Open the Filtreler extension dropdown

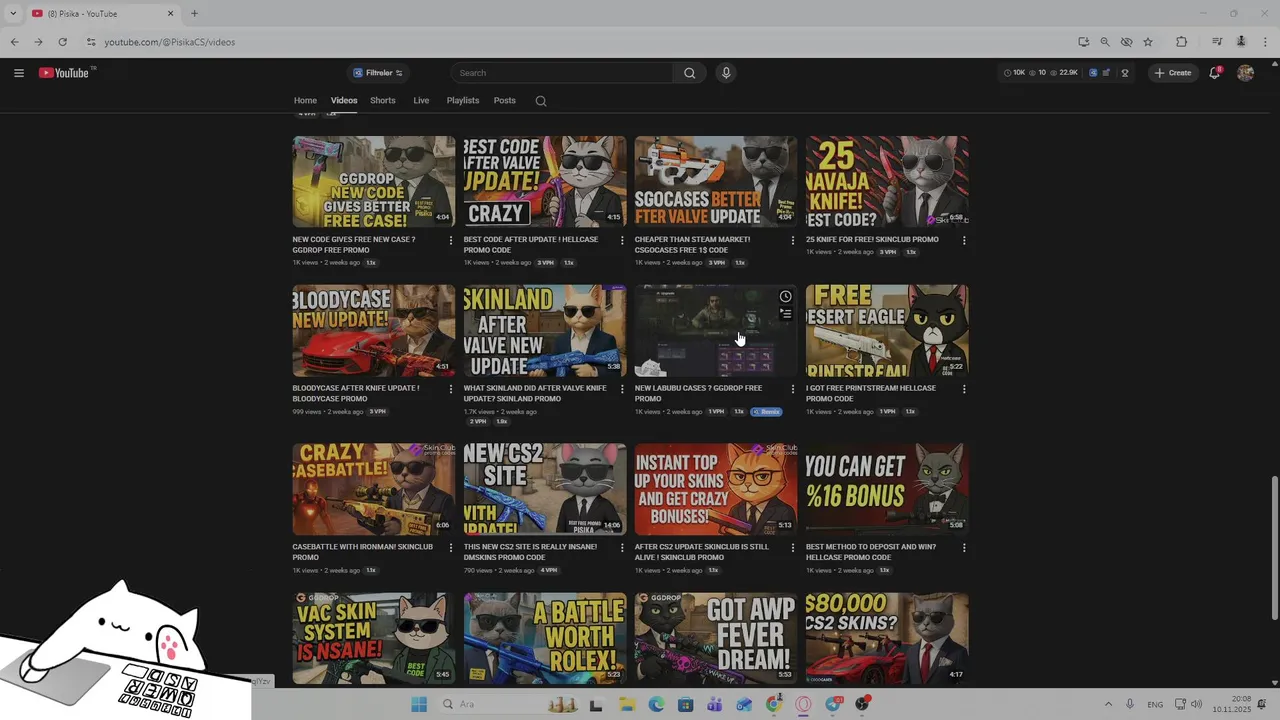coord(378,73)
